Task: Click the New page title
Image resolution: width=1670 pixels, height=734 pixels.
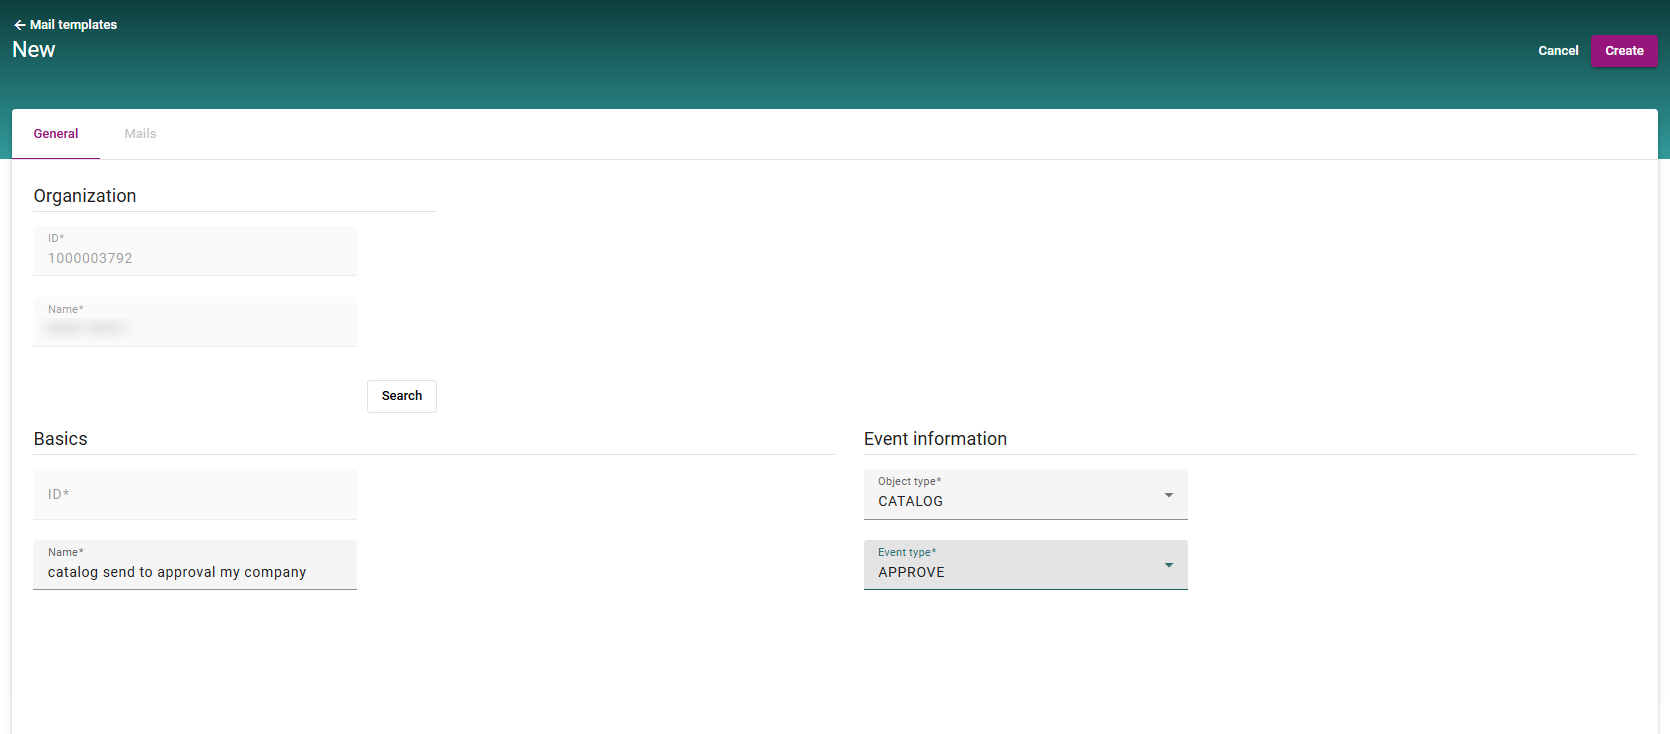Action: coord(34,50)
